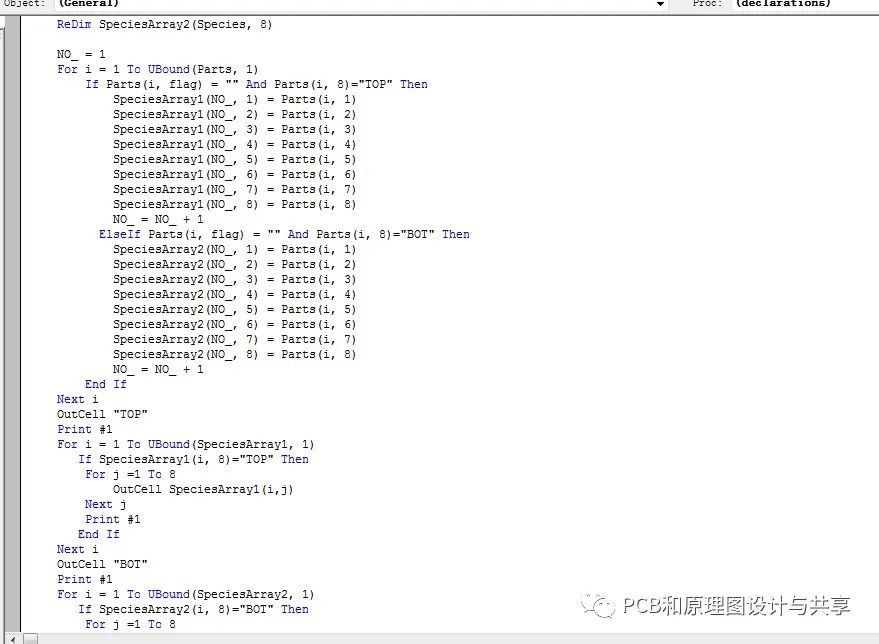Viewport: 879px width, 644px height.
Task: Click the 'Object:' label in header
Action: [25, 3]
